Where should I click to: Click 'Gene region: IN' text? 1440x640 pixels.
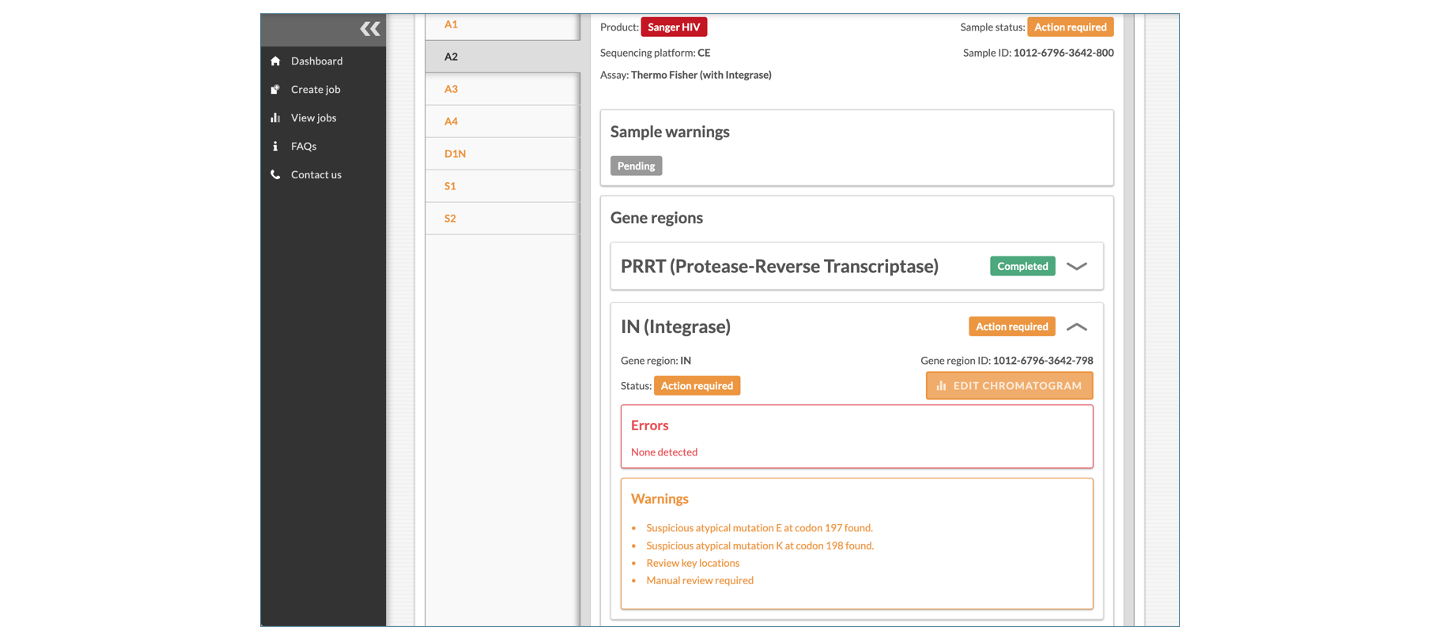tap(656, 360)
